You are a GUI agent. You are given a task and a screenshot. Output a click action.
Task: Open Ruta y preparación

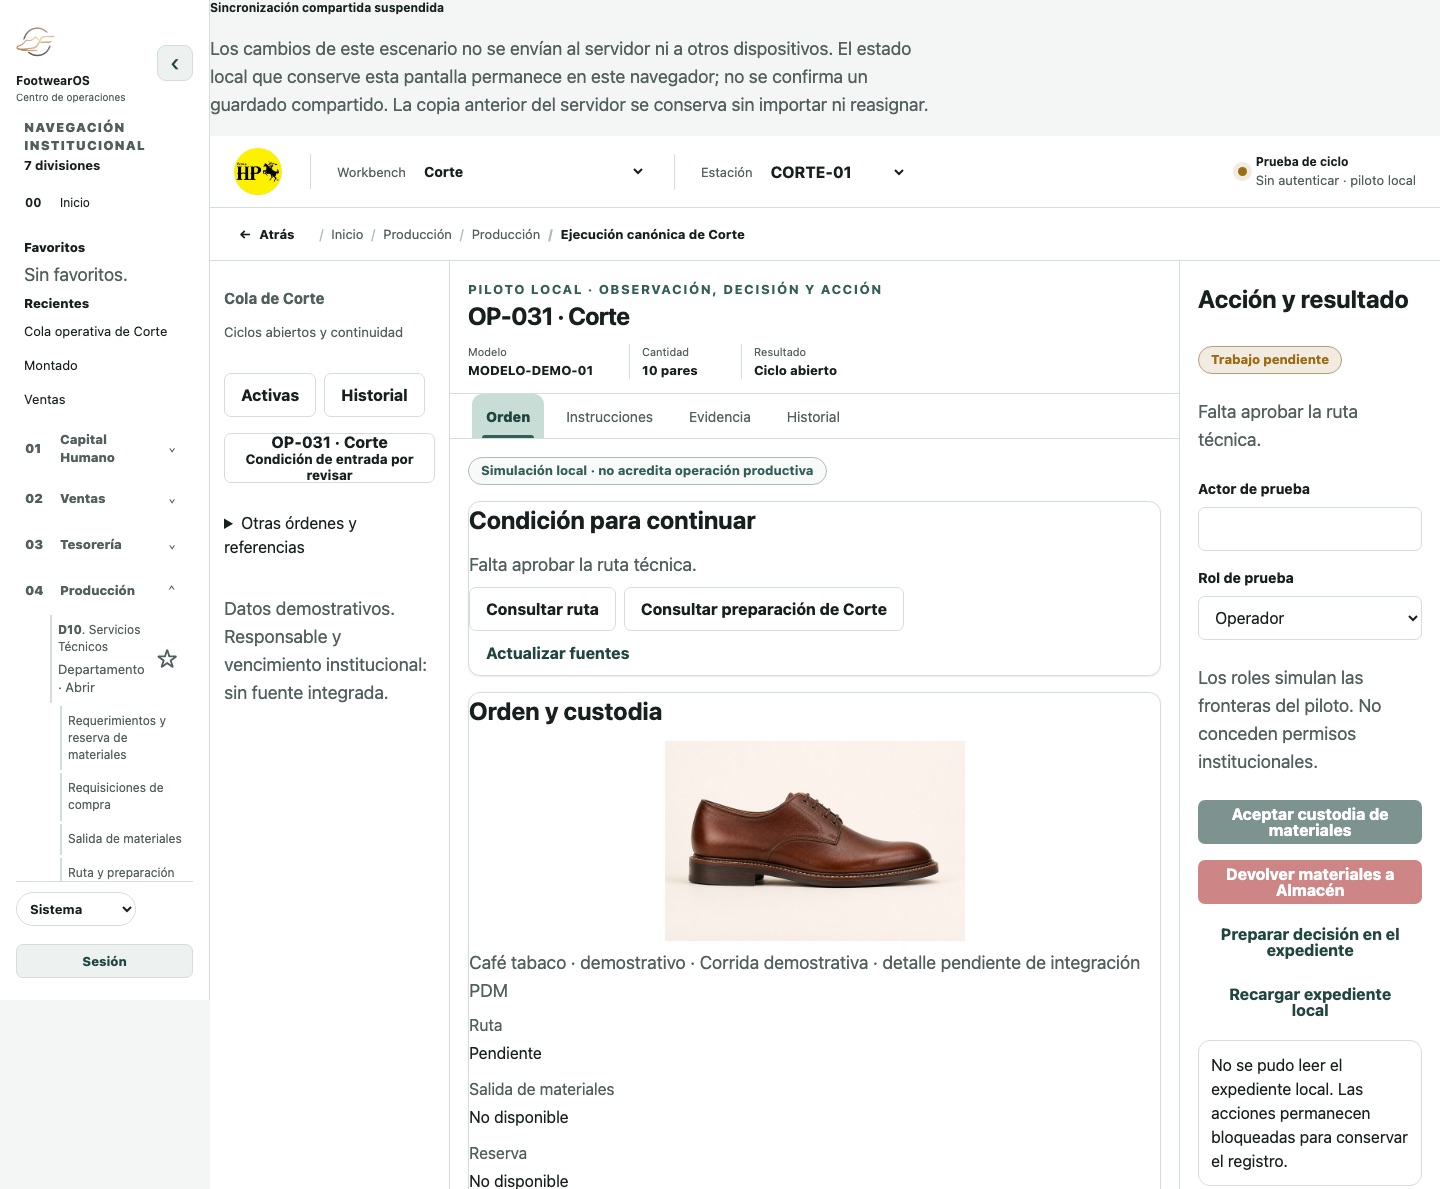pos(121,872)
